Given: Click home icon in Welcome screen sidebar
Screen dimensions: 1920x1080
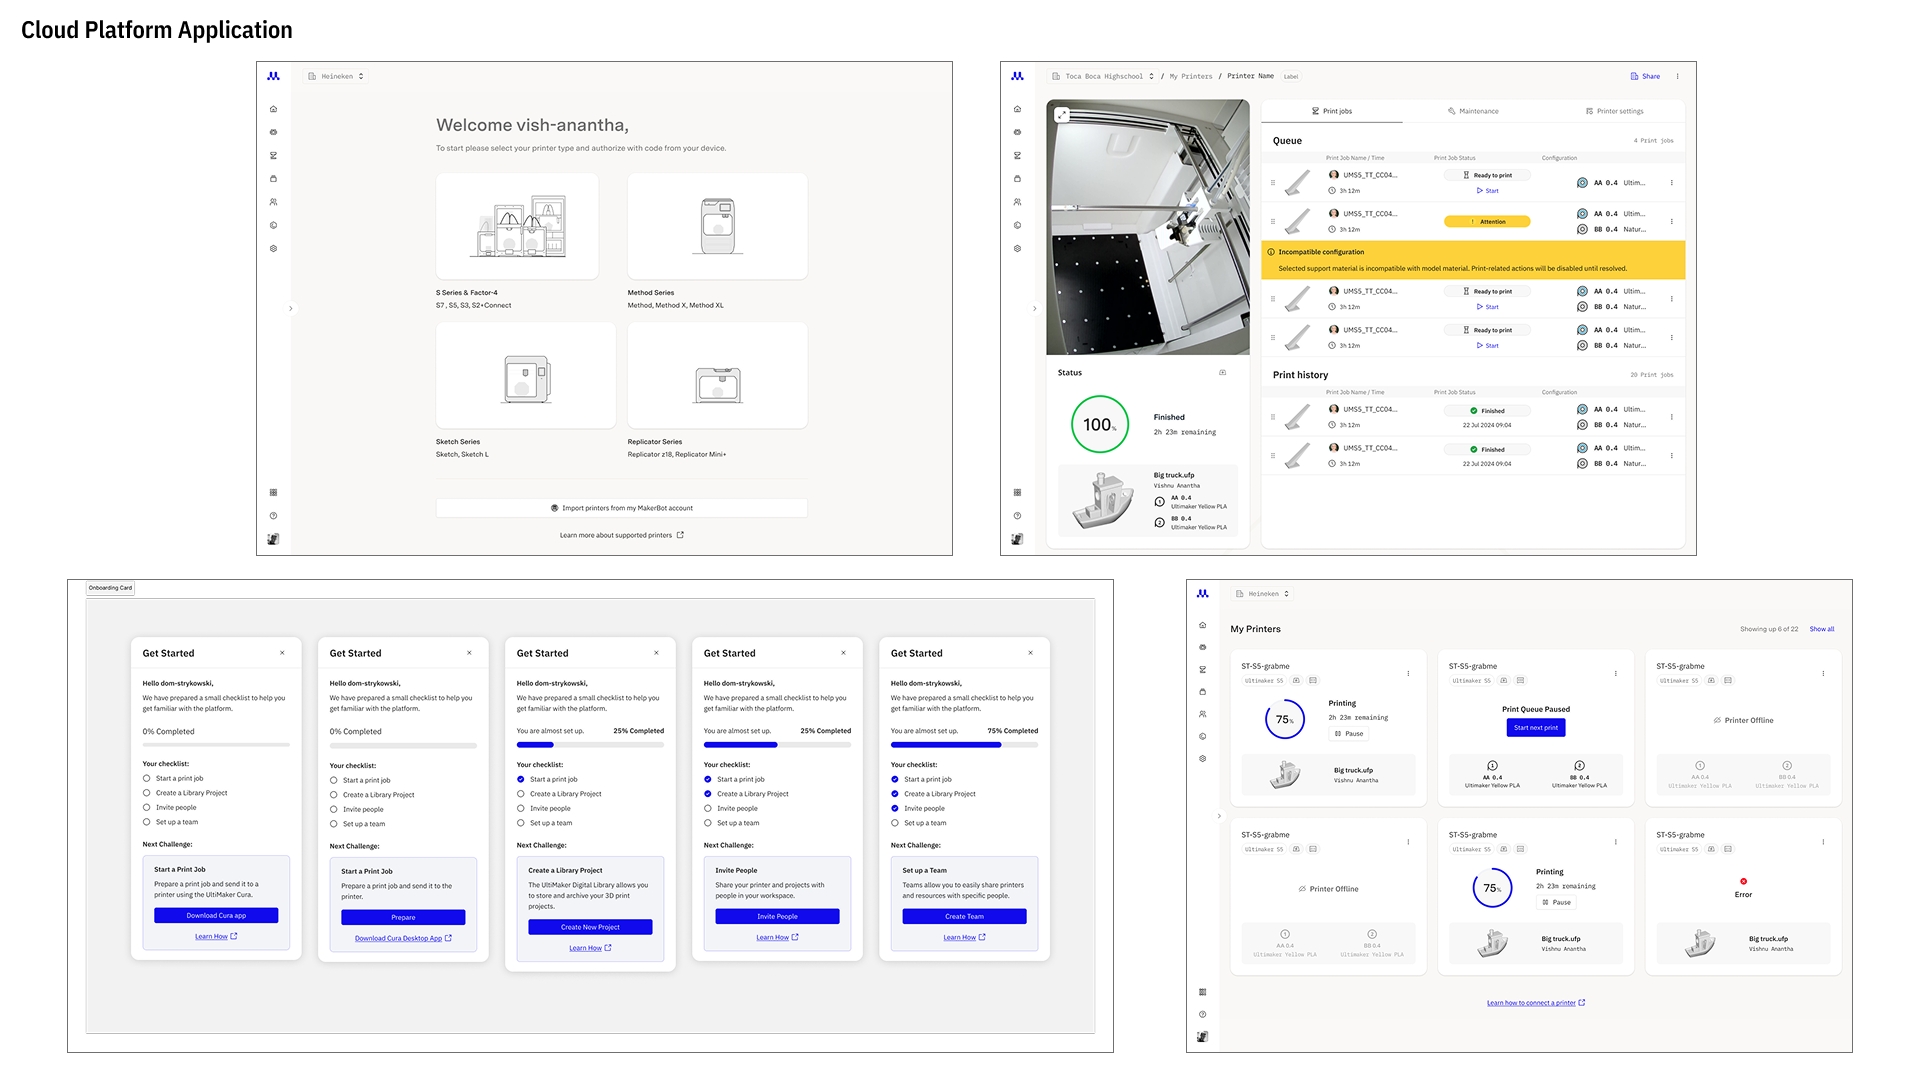Looking at the screenshot, I should [273, 109].
